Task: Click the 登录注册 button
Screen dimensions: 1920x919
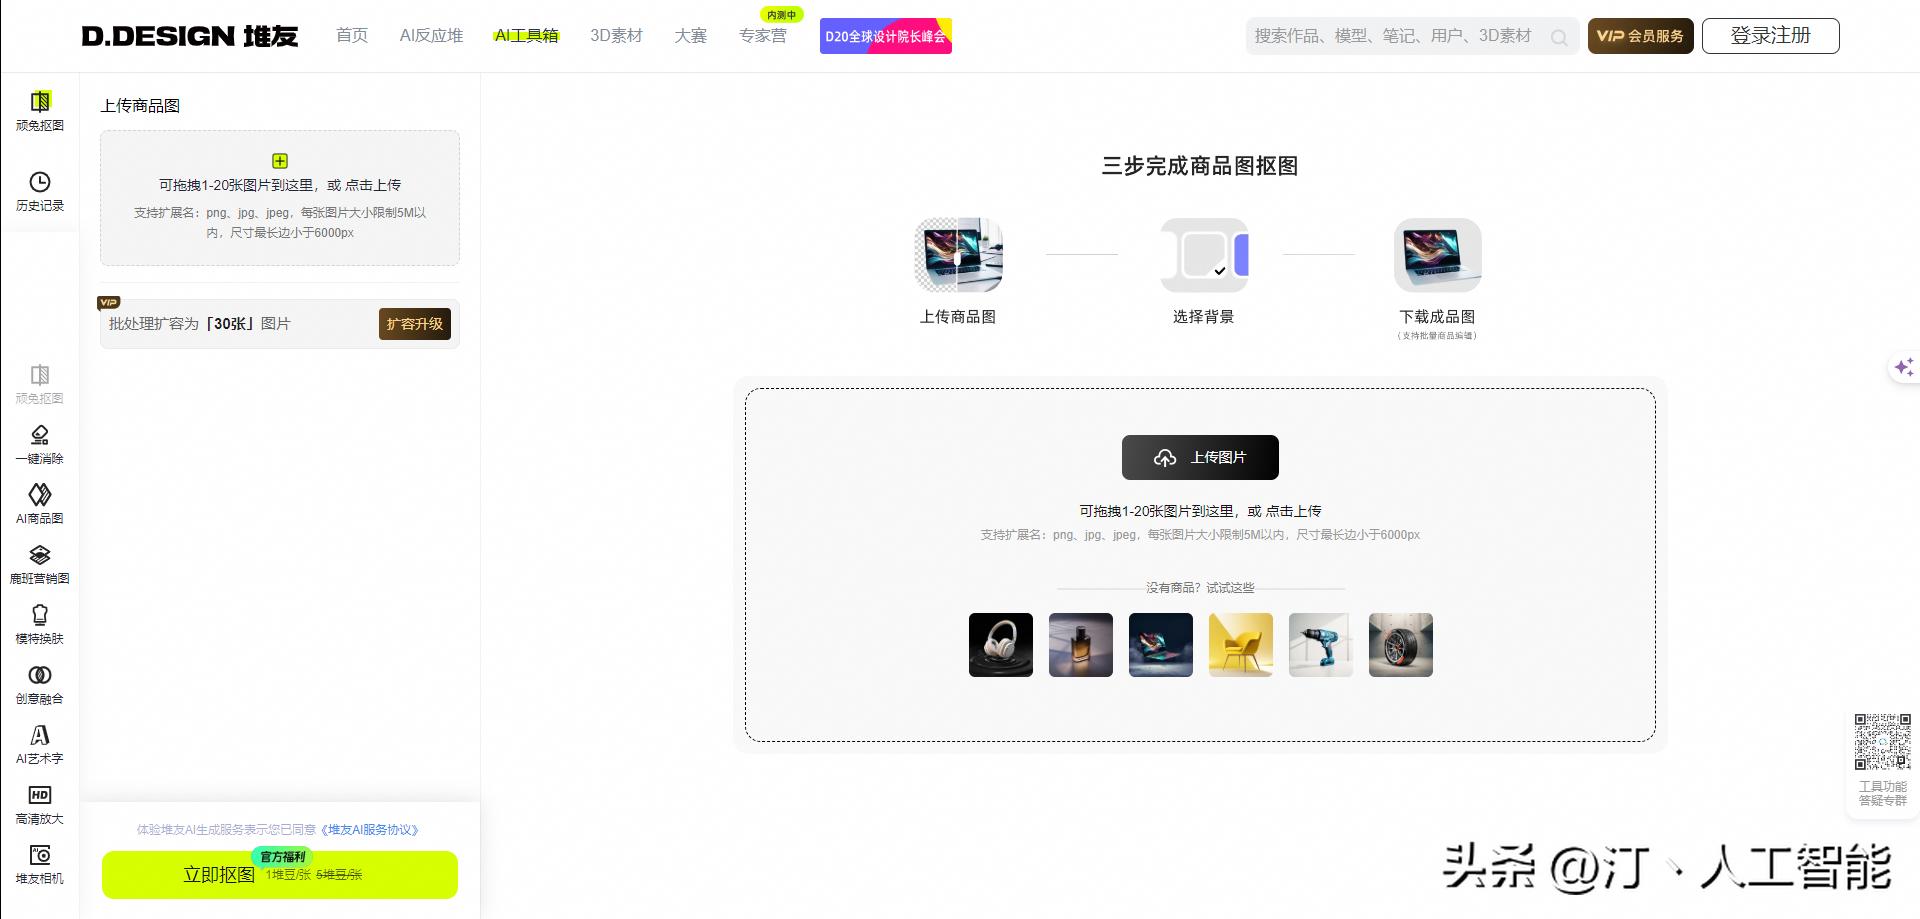Action: coord(1770,35)
